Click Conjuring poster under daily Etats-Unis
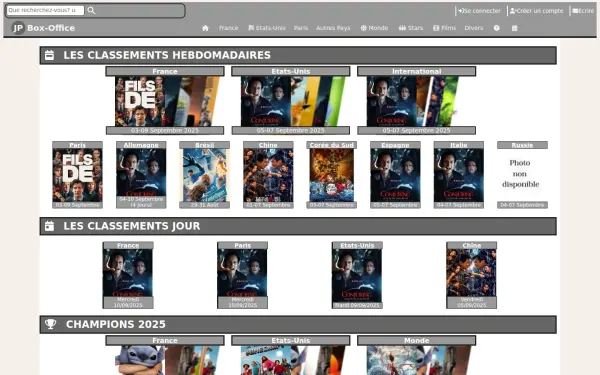Viewport: 600px width, 375px height. 357,276
